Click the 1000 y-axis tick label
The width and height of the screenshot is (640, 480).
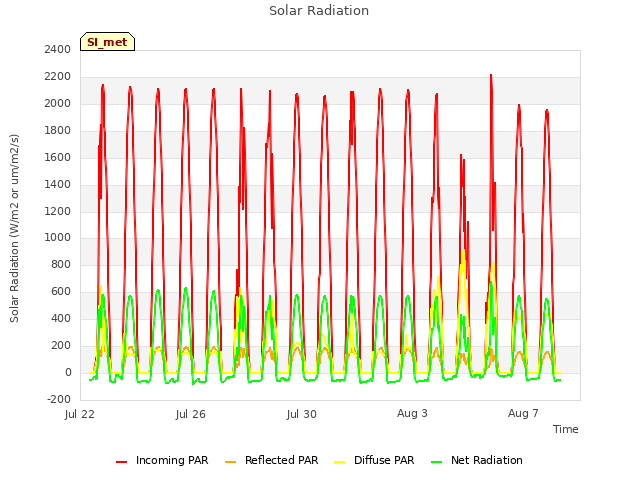point(58,238)
